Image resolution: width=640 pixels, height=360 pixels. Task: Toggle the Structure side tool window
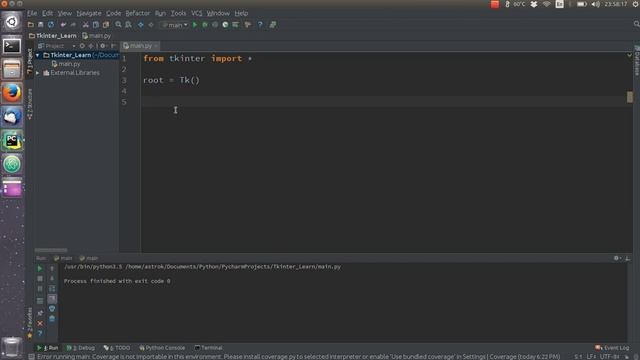pos(30,104)
